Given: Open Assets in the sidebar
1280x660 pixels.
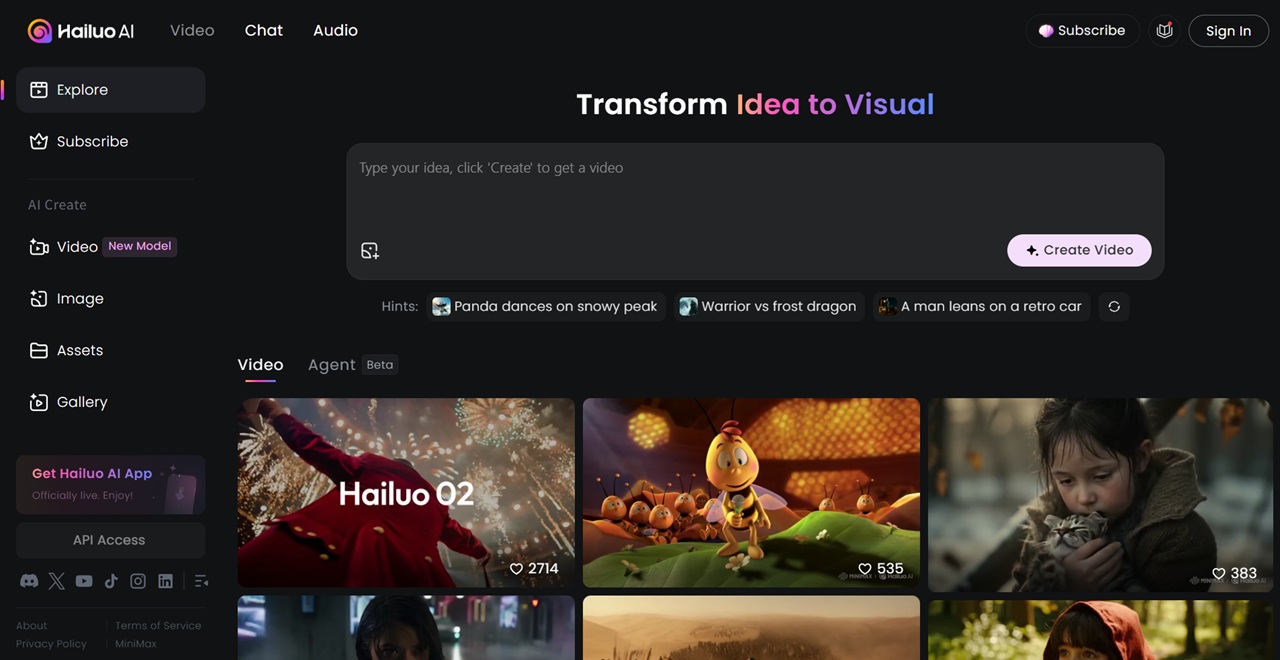Looking at the screenshot, I should tap(111, 351).
